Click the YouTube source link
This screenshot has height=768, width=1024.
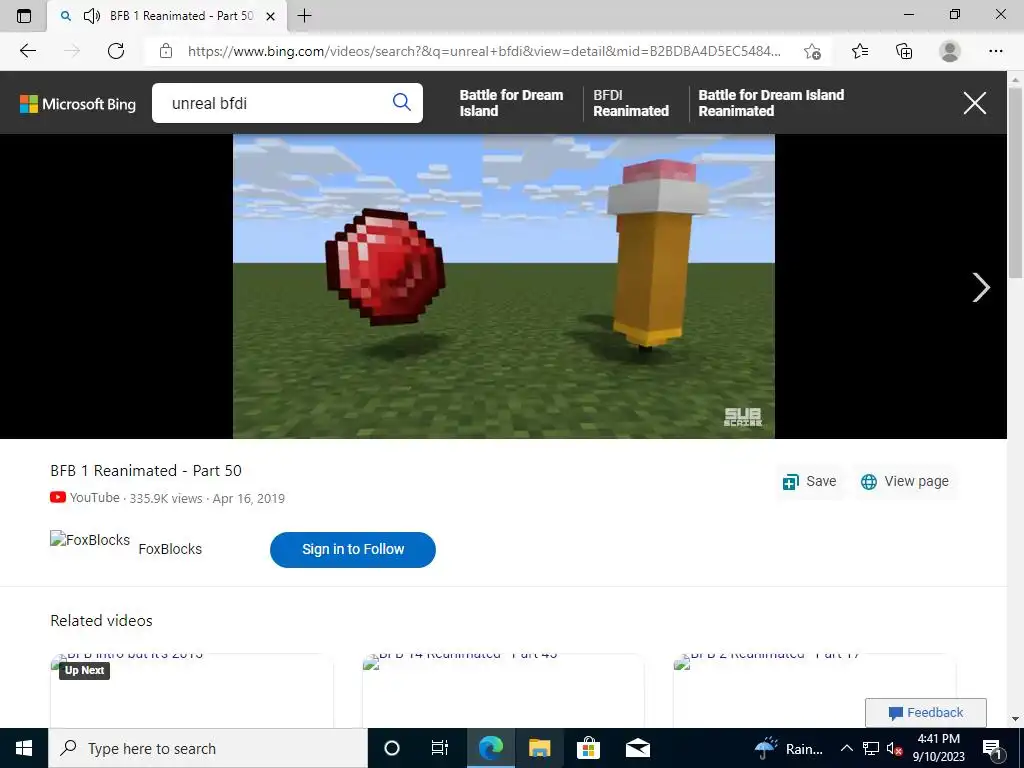(85, 498)
